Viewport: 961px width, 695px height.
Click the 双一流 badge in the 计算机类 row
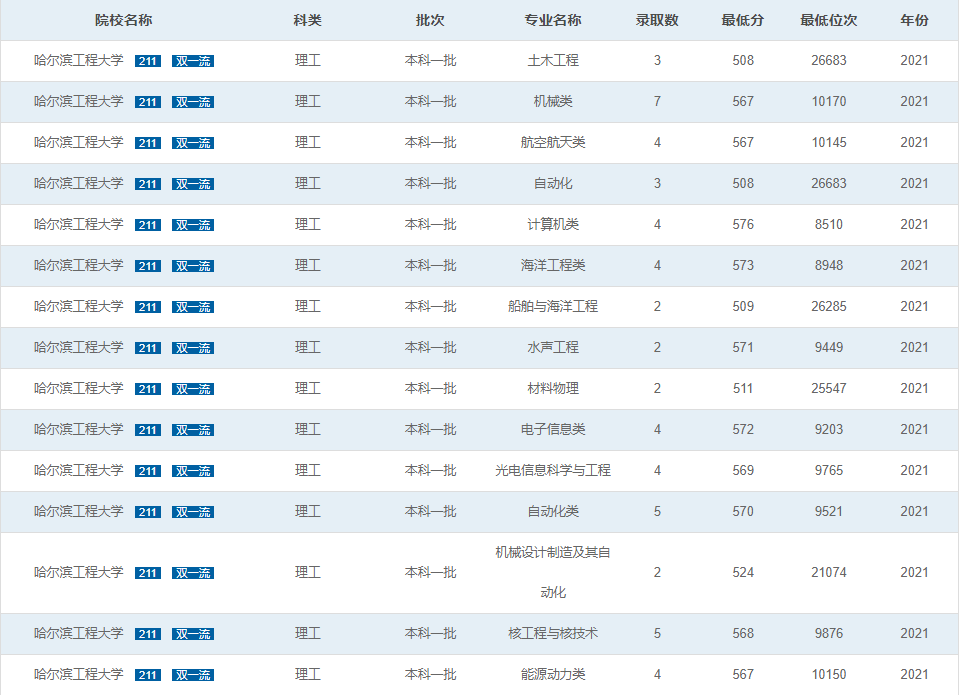[192, 225]
